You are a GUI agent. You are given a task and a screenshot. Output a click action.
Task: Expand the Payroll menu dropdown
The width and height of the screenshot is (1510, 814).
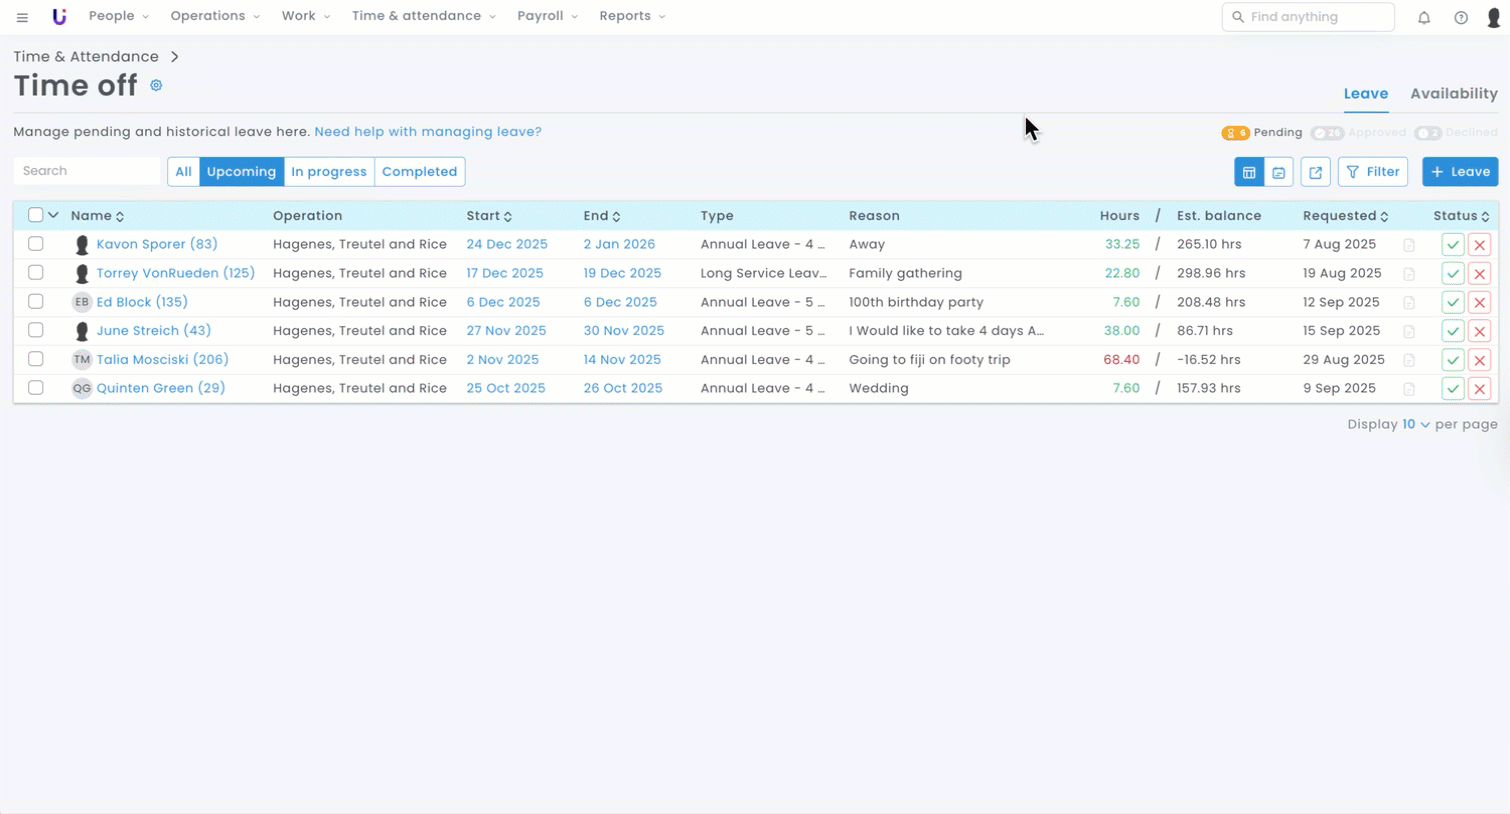click(547, 16)
